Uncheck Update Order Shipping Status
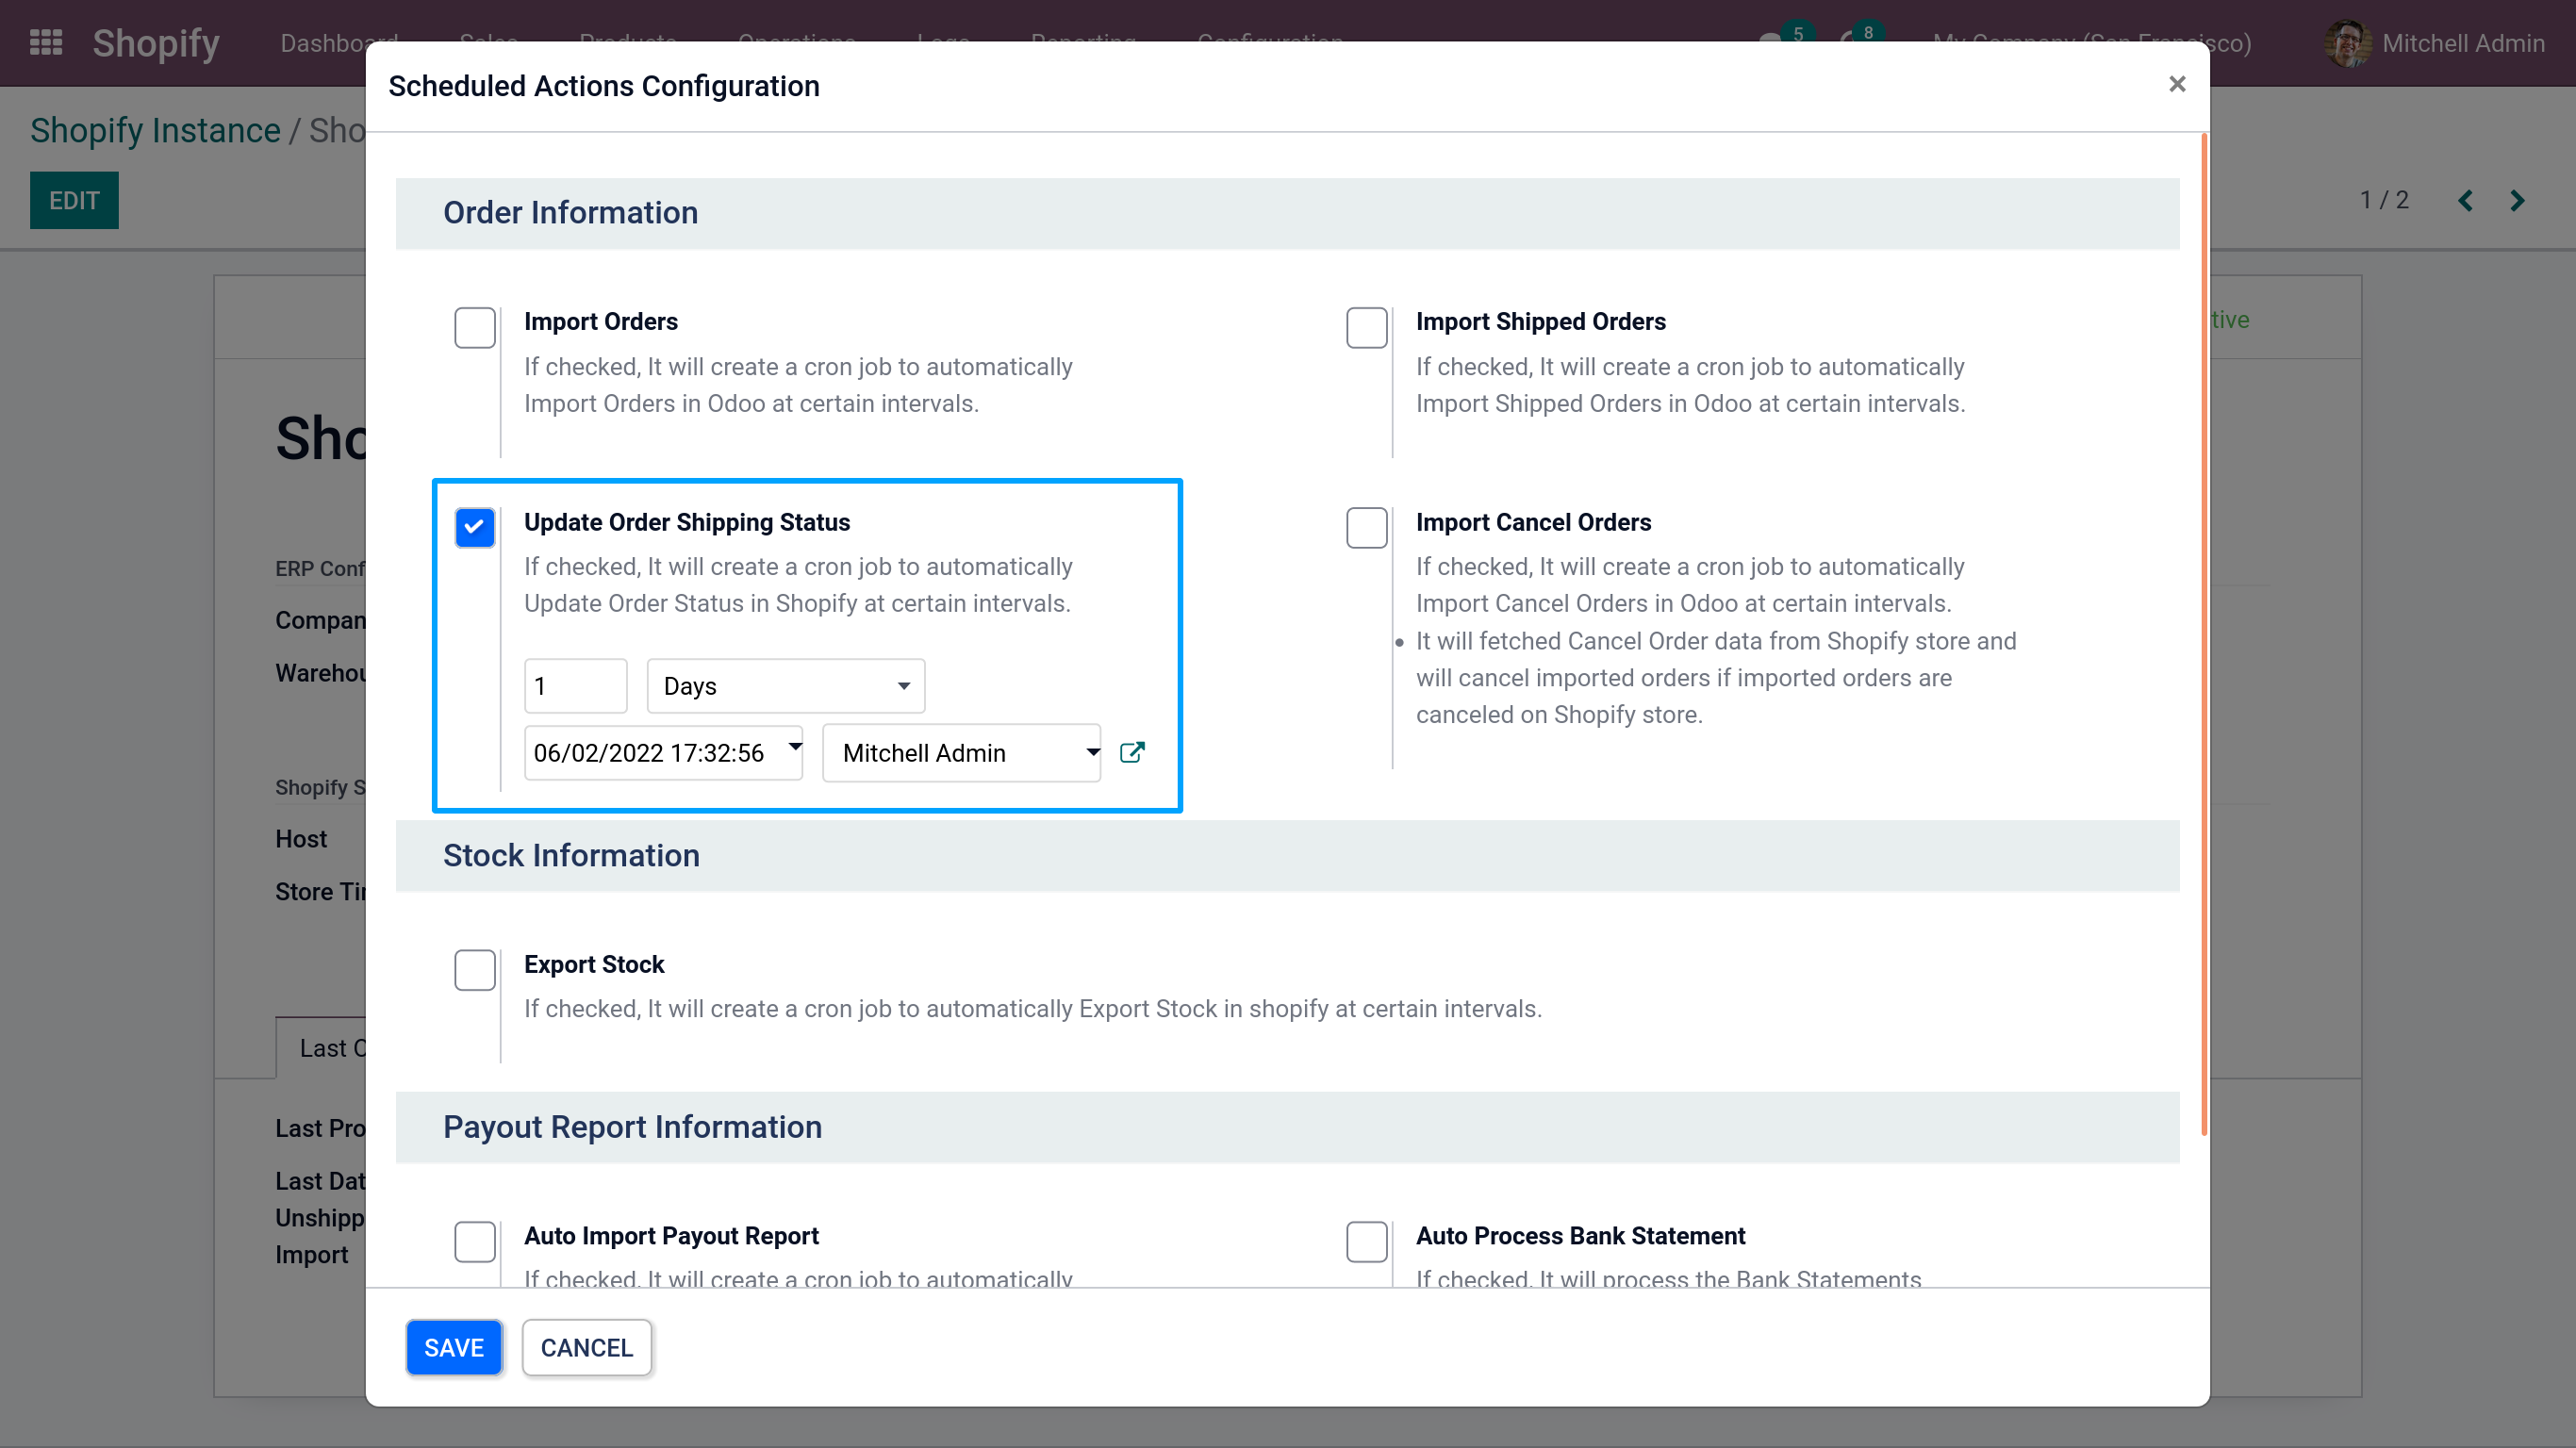2576x1448 pixels. pos(475,528)
